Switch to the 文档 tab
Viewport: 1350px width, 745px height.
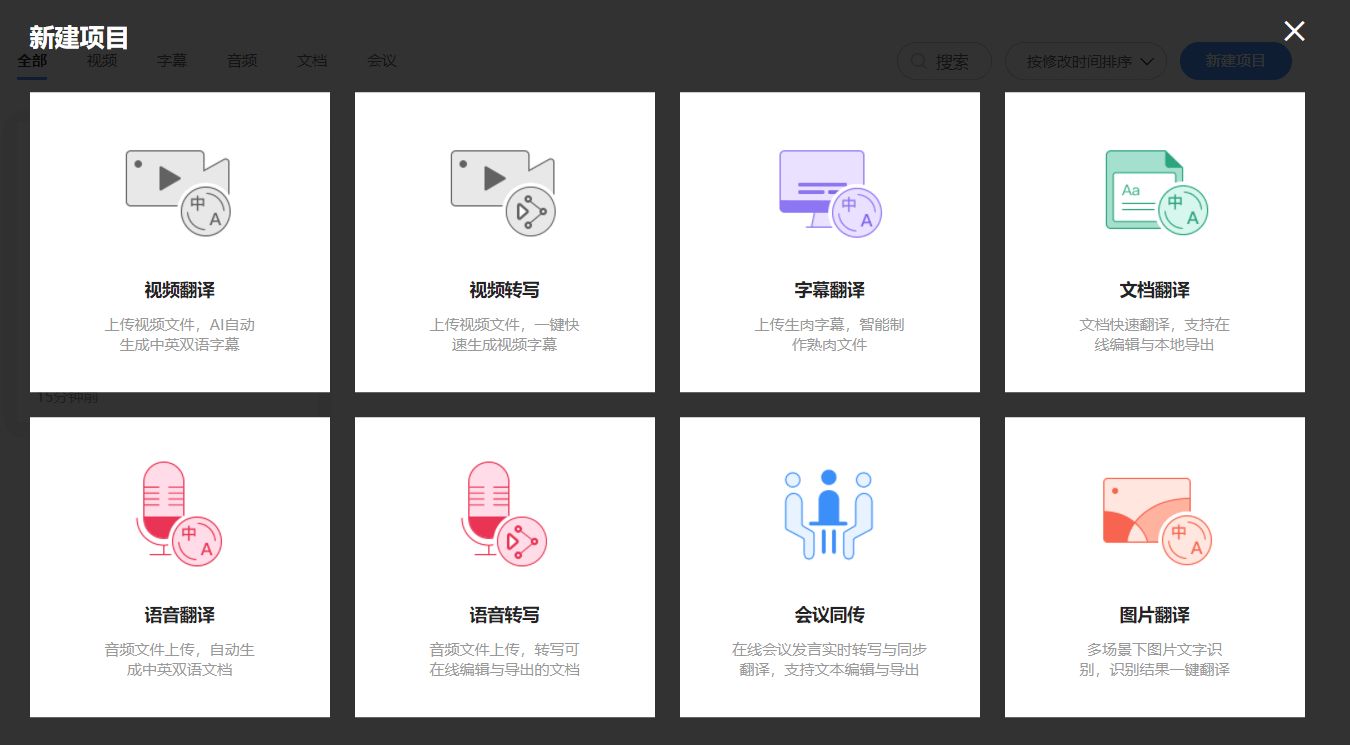coord(312,61)
